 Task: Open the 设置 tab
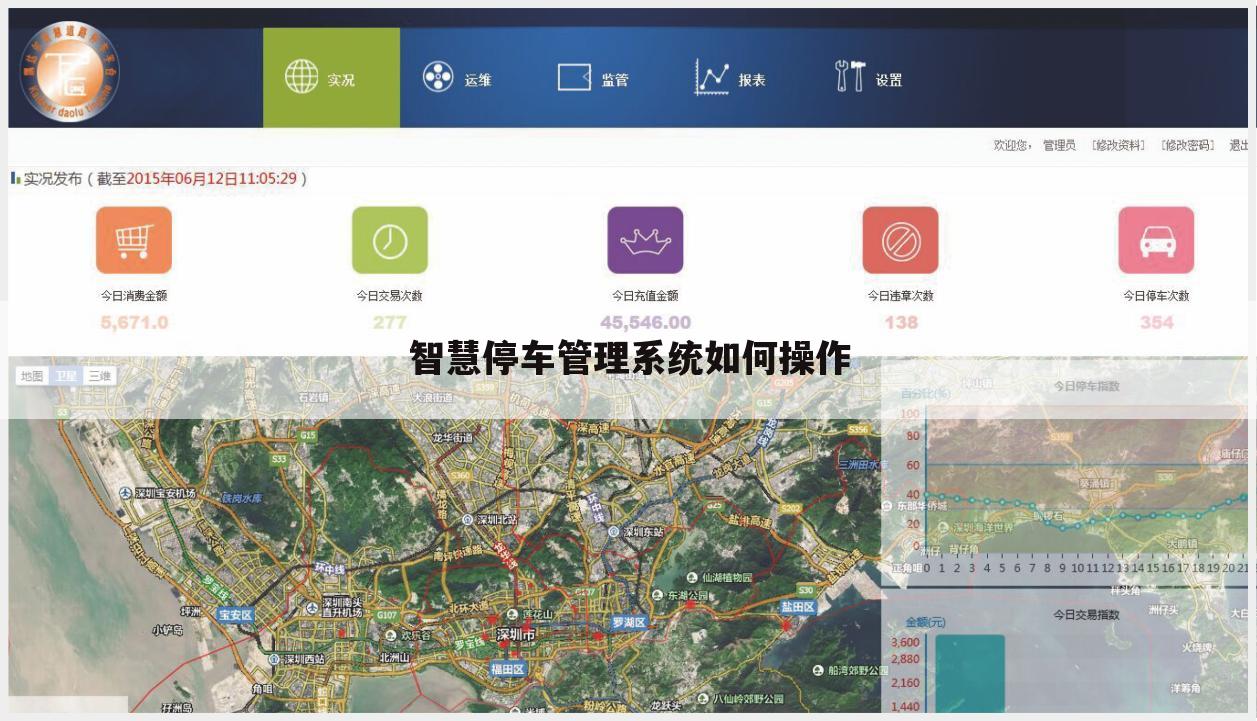[x=868, y=78]
